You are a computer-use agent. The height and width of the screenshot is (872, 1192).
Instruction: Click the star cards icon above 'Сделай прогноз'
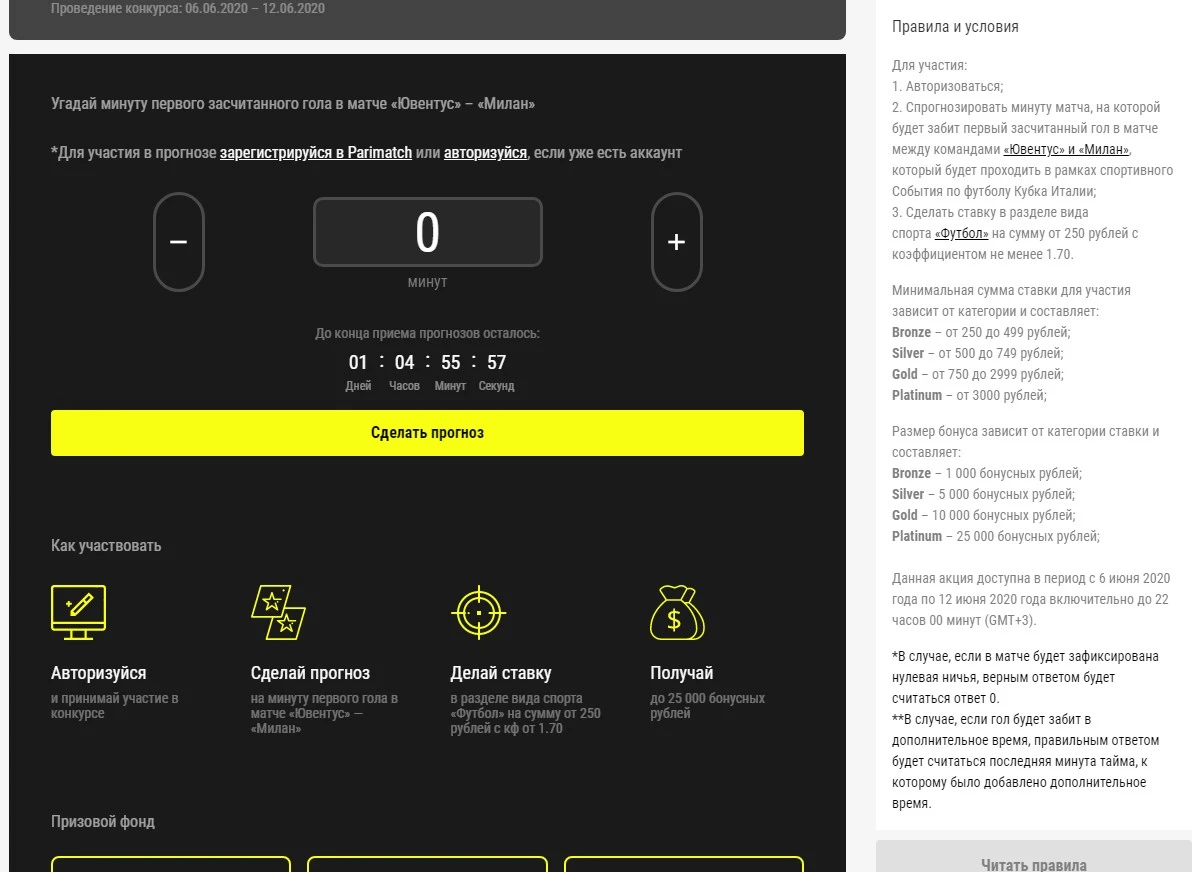click(x=278, y=612)
